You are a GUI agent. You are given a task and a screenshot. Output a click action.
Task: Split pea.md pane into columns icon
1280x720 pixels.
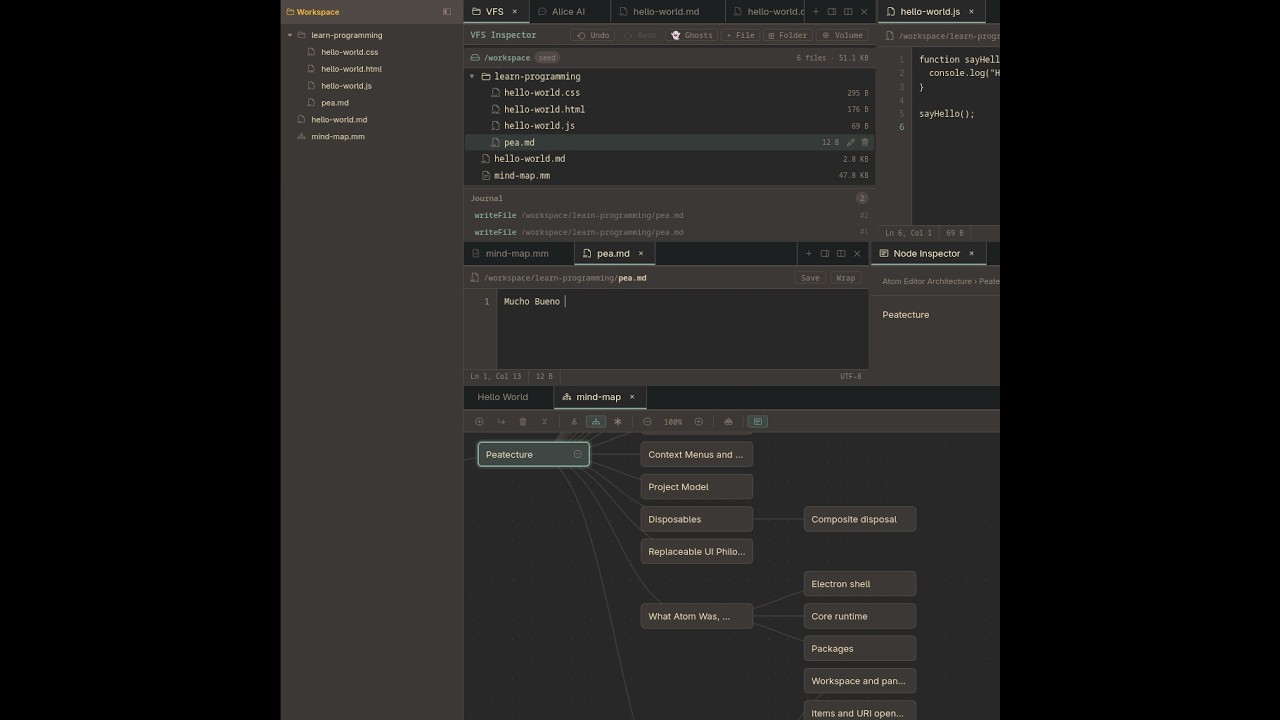[841, 254]
